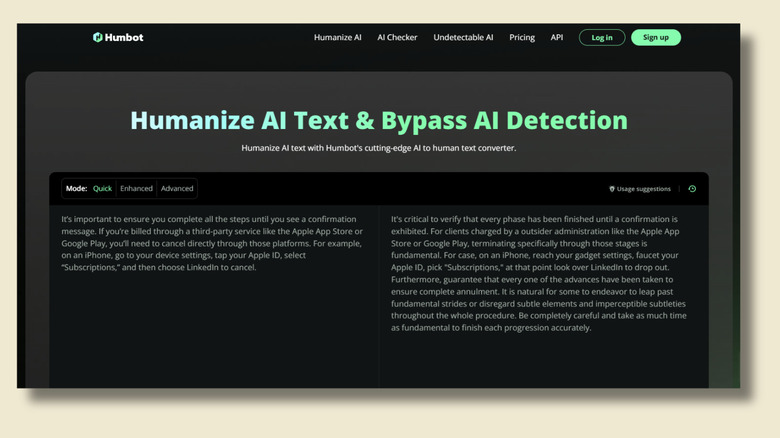Navigate to the Pricing page
This screenshot has height=438, width=780.
point(522,38)
